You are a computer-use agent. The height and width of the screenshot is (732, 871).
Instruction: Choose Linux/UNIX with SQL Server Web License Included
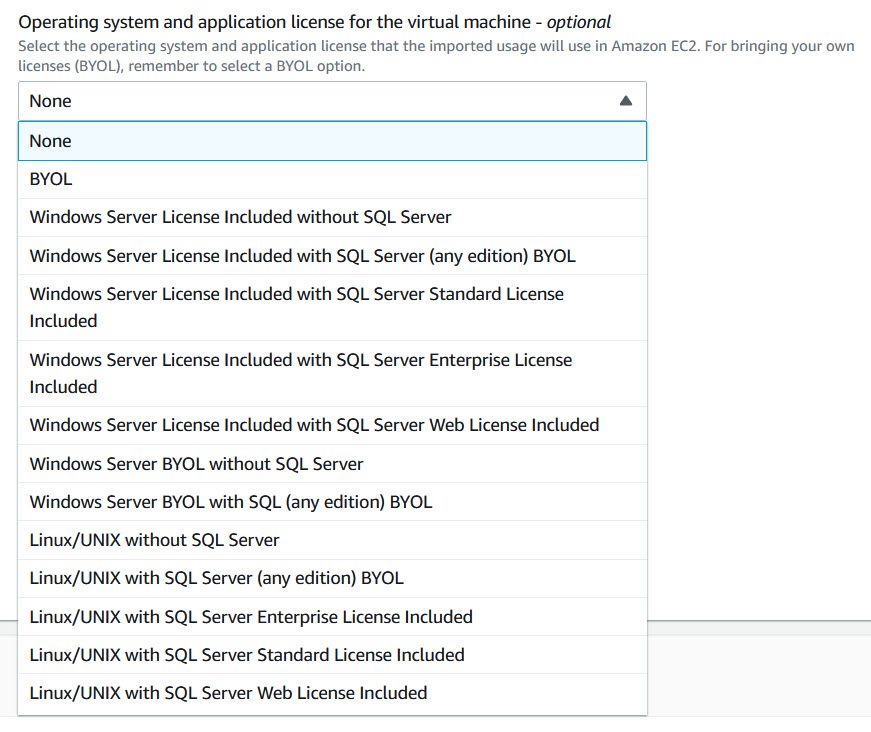(332, 694)
